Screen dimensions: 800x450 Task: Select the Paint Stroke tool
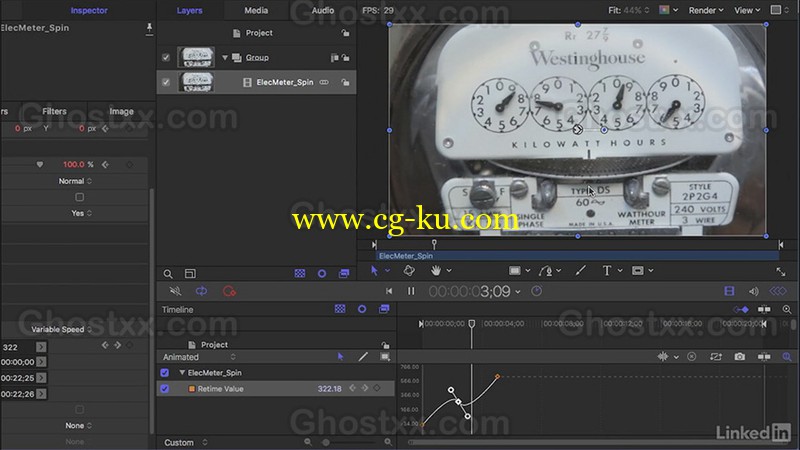coord(580,271)
